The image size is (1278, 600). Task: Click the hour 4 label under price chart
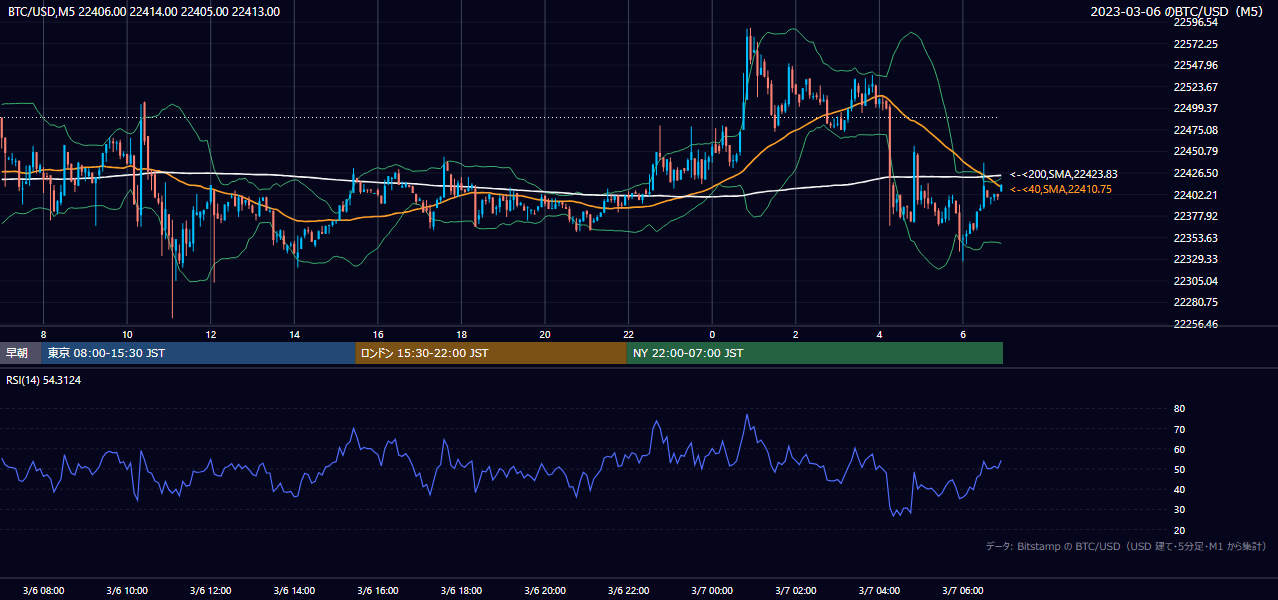click(x=879, y=334)
